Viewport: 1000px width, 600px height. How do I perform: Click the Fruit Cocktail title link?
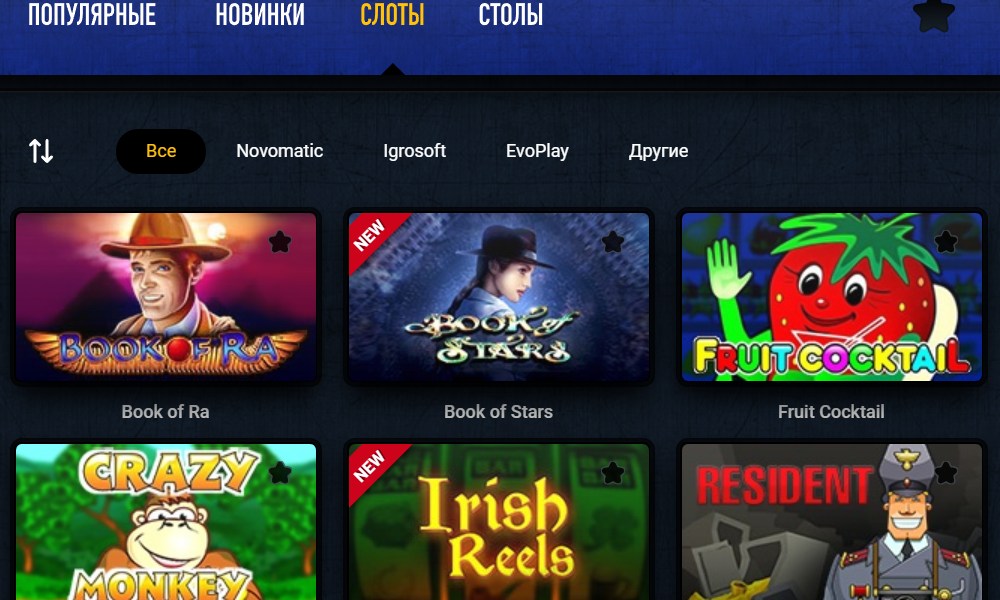coord(831,412)
